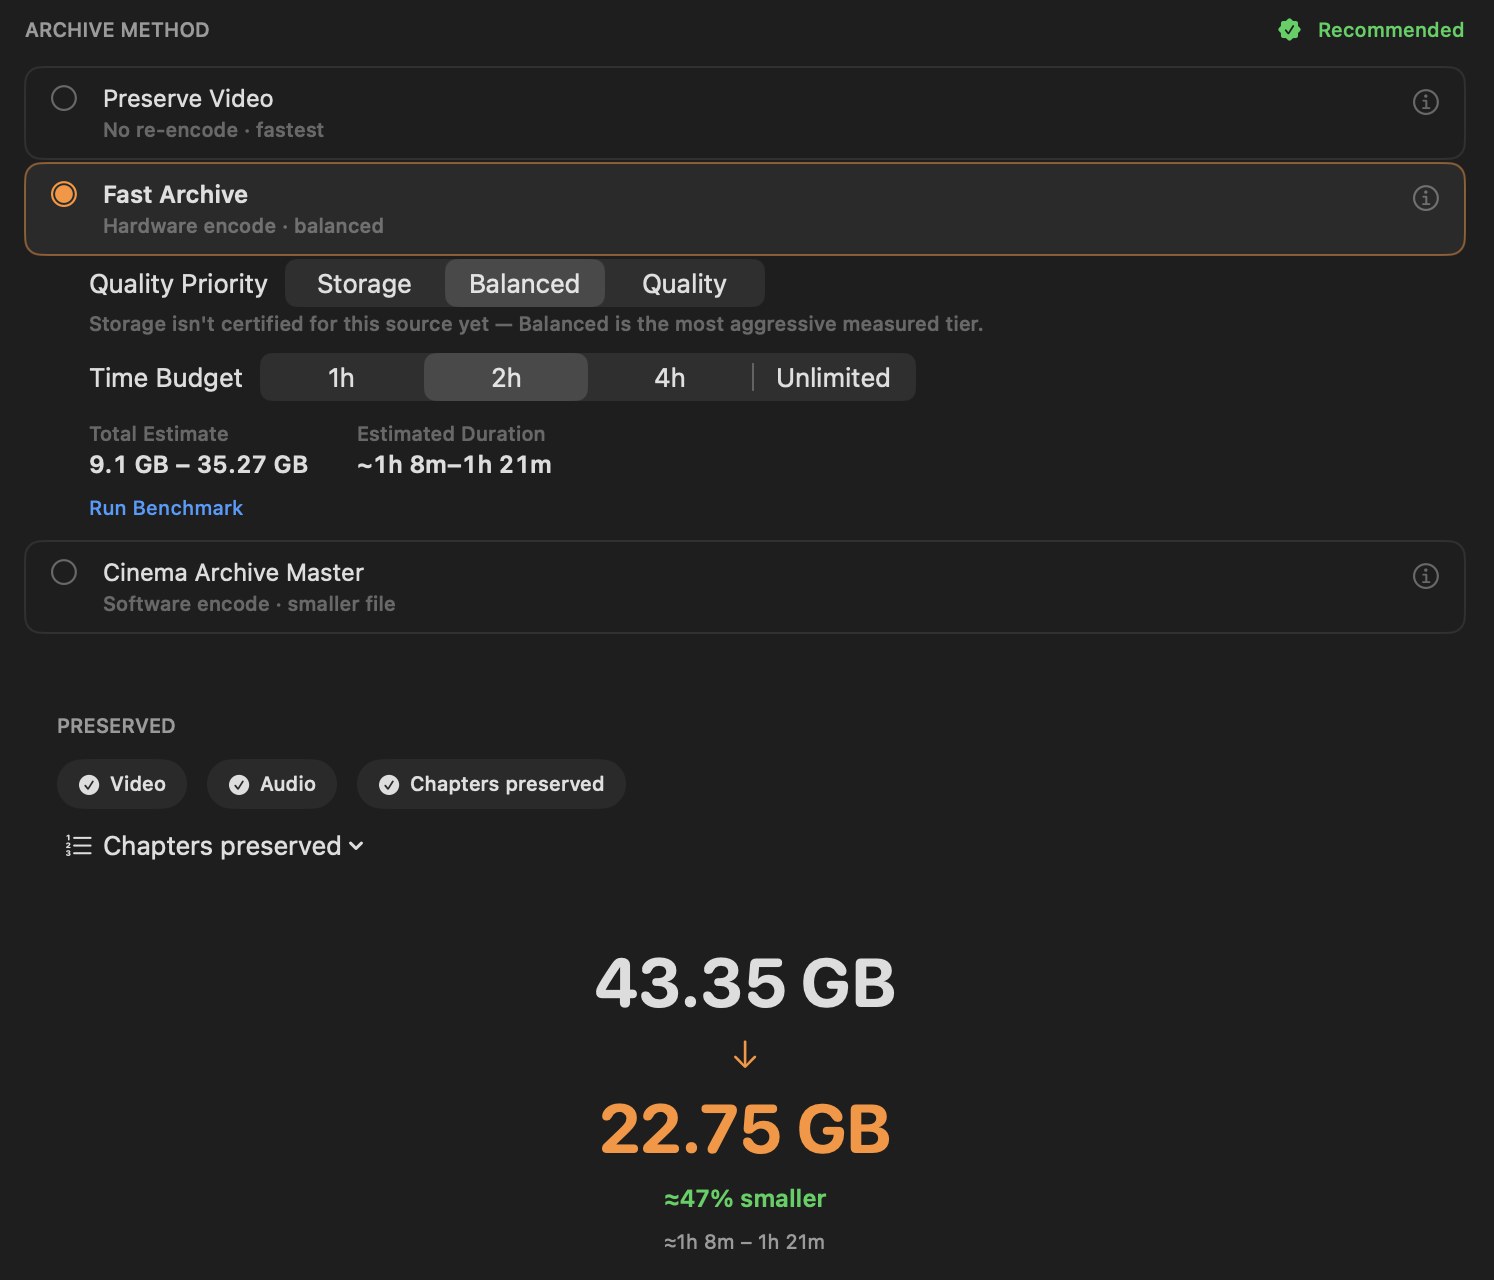Click the numbered list icon beside Chapters preserved
The height and width of the screenshot is (1280, 1494).
pyautogui.click(x=78, y=846)
